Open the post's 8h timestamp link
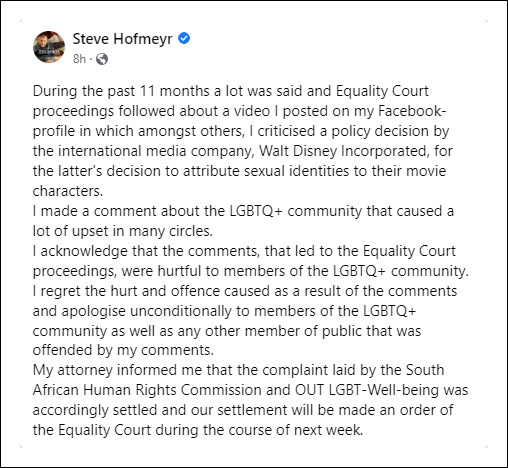This screenshot has height=468, width=508. click(79, 59)
